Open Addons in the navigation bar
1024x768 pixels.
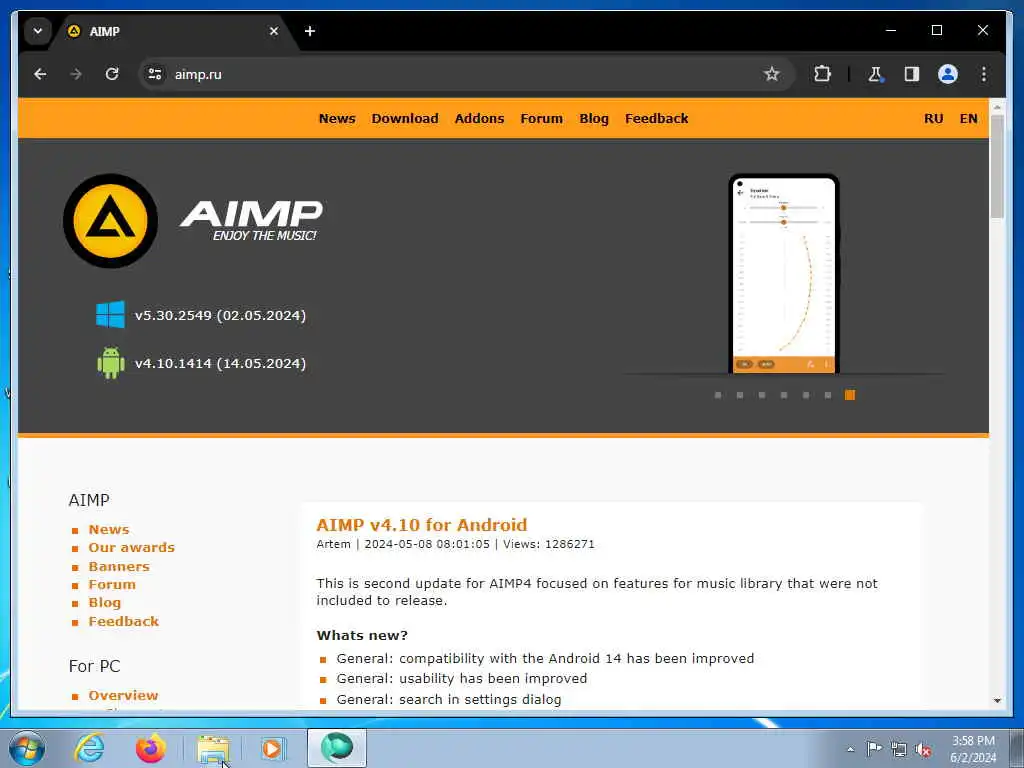tap(479, 118)
